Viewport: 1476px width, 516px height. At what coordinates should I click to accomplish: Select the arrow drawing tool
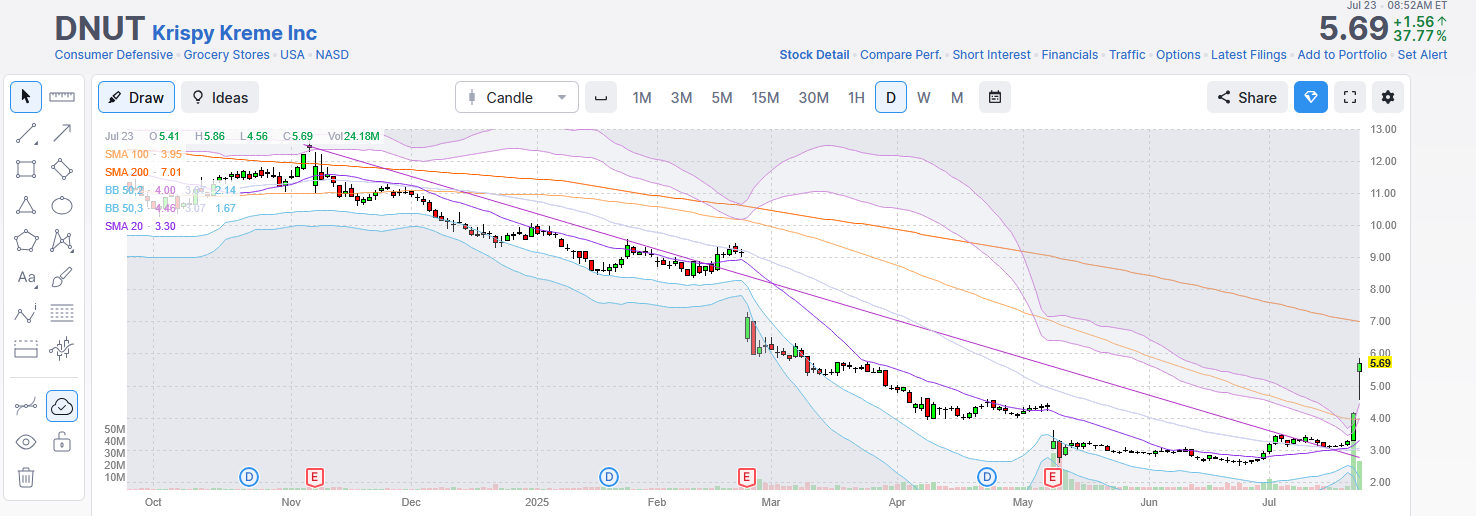[62, 133]
